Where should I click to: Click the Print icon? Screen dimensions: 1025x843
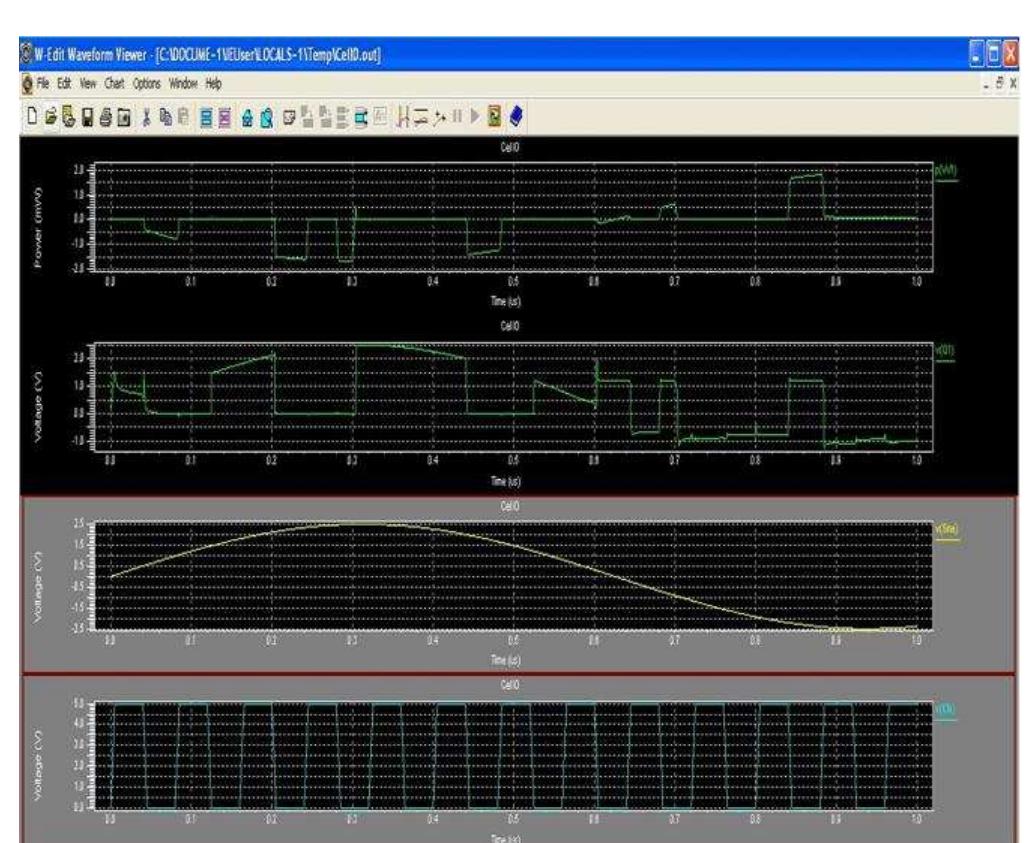tap(105, 118)
